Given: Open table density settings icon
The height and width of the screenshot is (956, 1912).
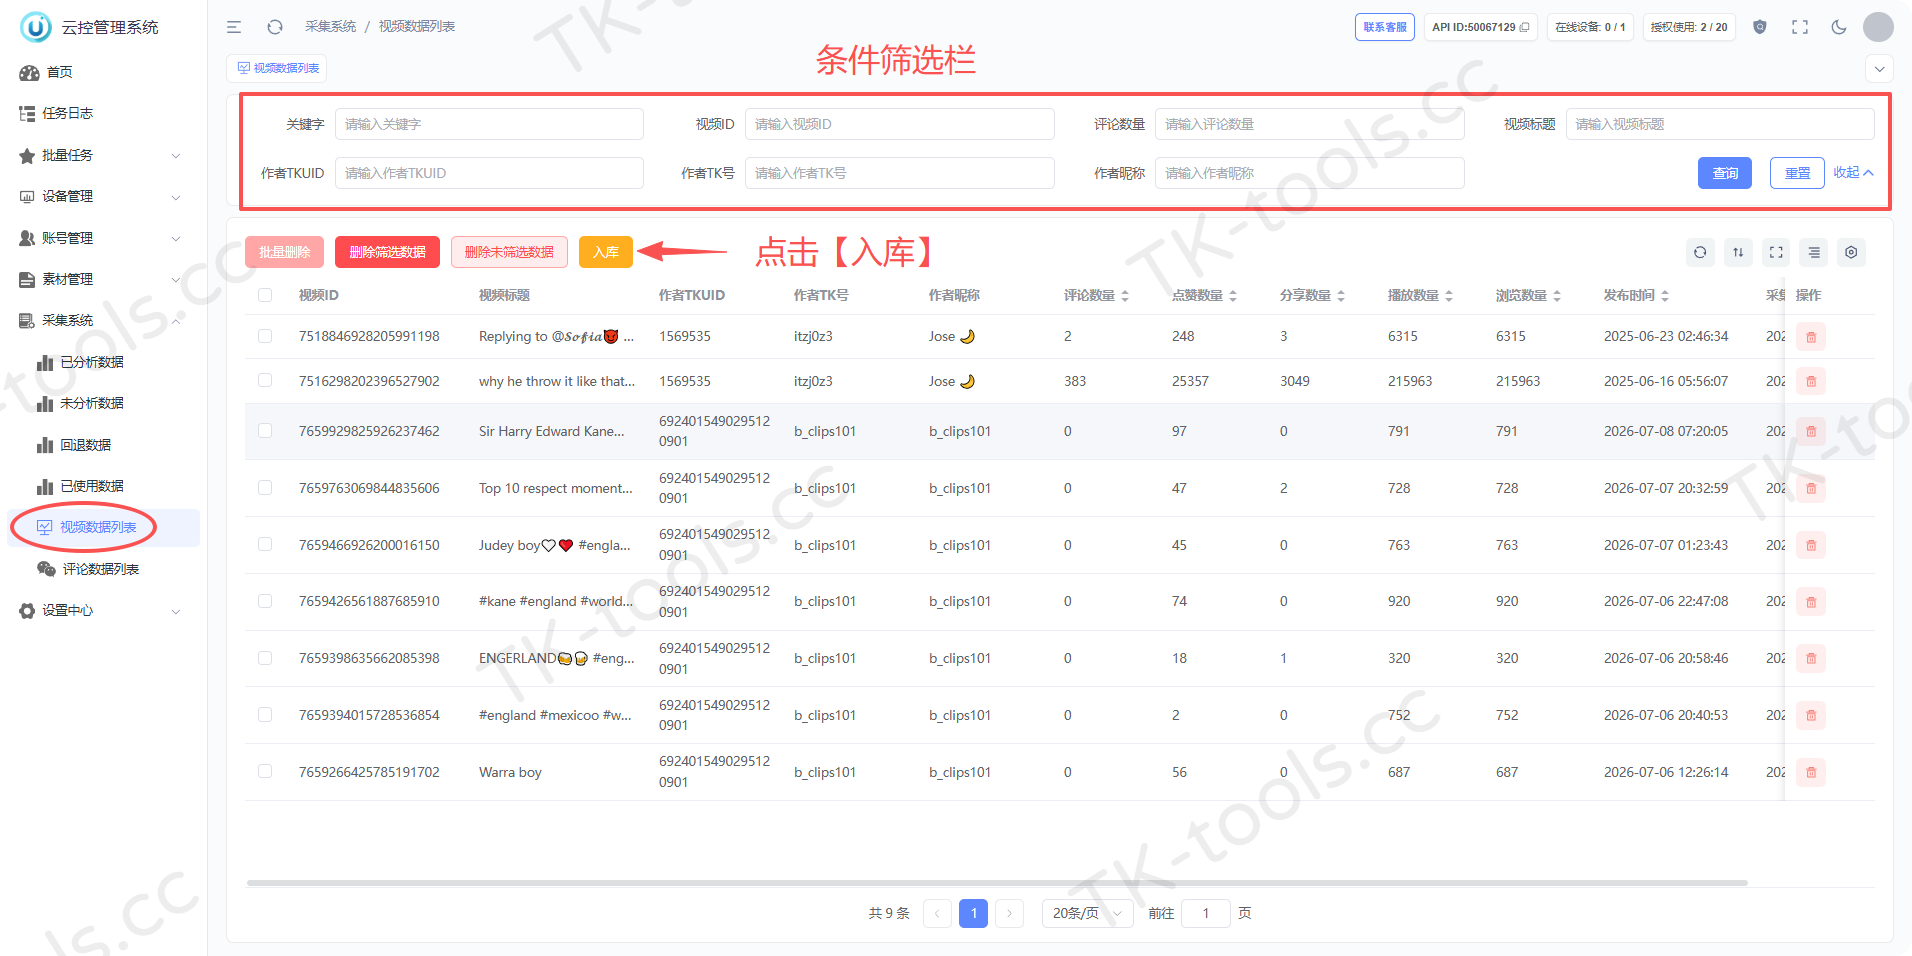Looking at the screenshot, I should (x=1814, y=252).
